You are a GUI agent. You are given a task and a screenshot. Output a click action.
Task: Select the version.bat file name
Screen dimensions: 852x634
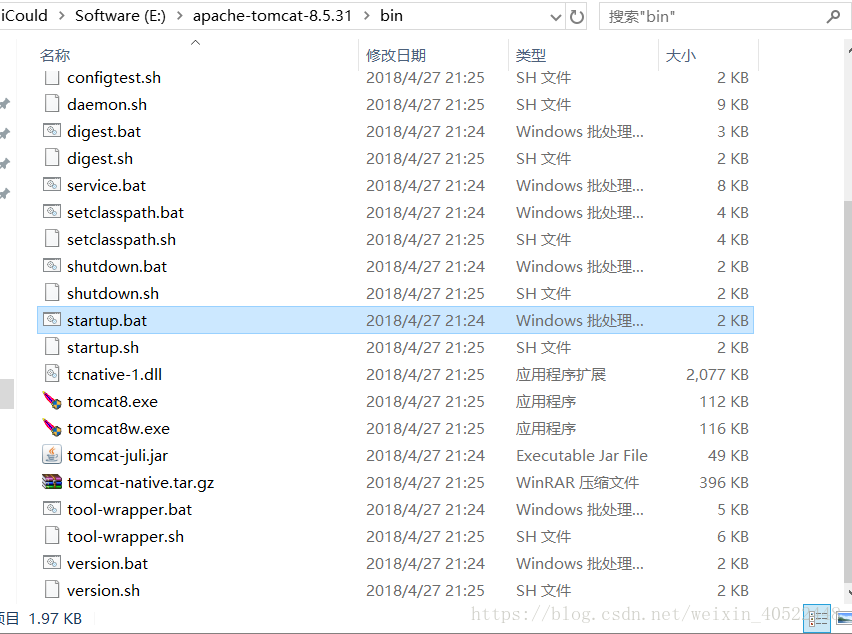coord(107,564)
